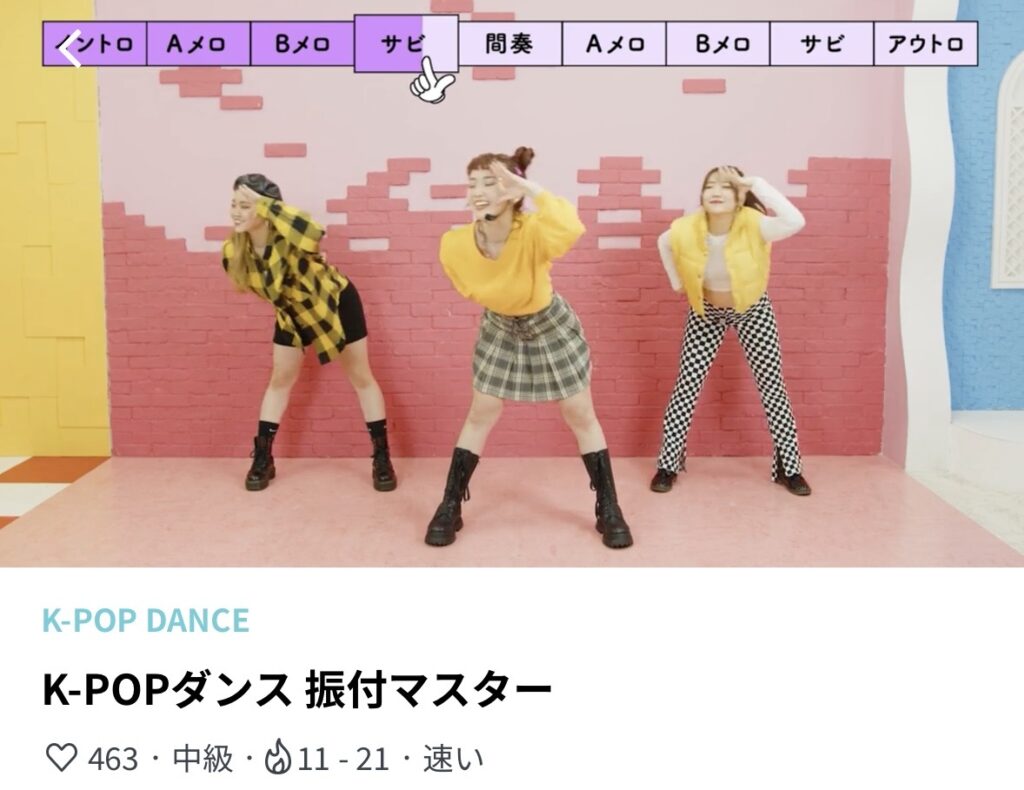This screenshot has width=1024, height=790.
Task: Jump to the イントロ section
Action: coord(95,44)
